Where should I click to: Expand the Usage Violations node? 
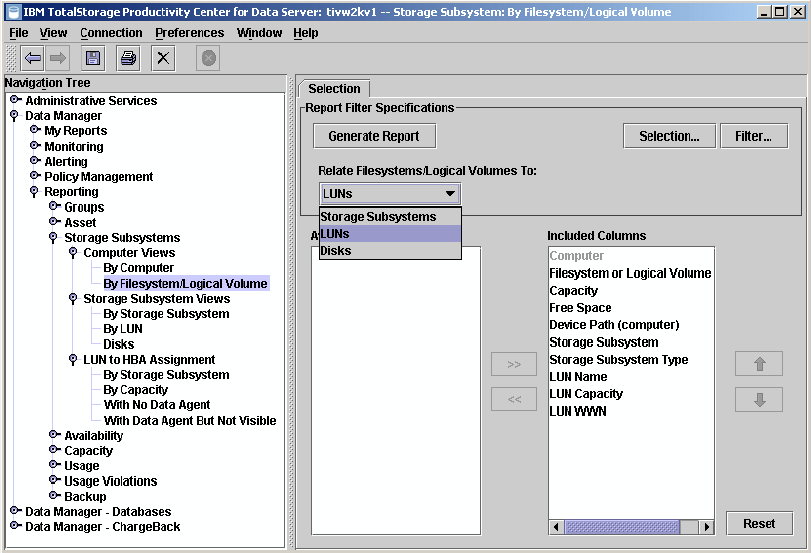(x=54, y=480)
